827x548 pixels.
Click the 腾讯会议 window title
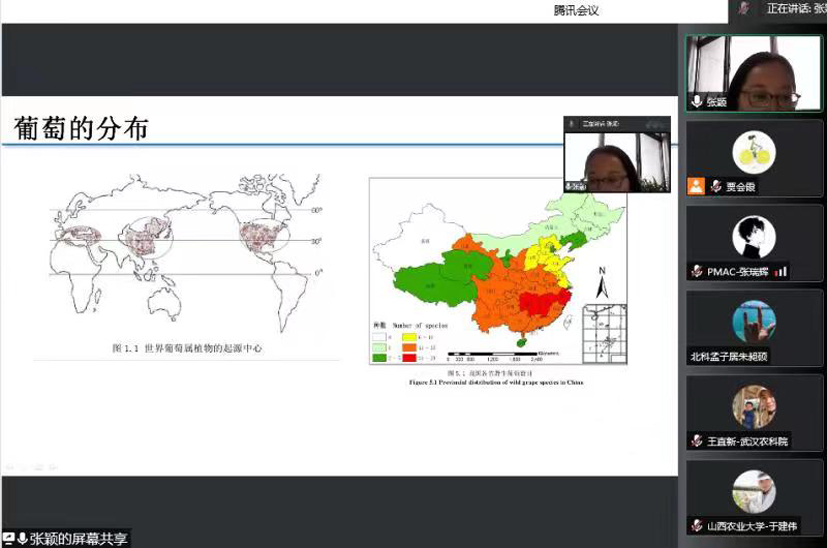(x=575, y=9)
